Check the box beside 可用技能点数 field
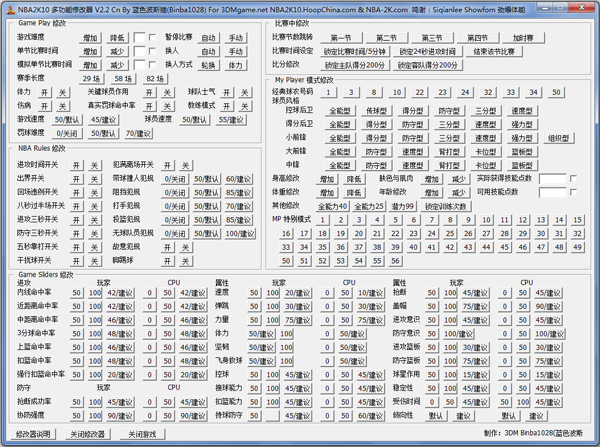 [x=573, y=192]
